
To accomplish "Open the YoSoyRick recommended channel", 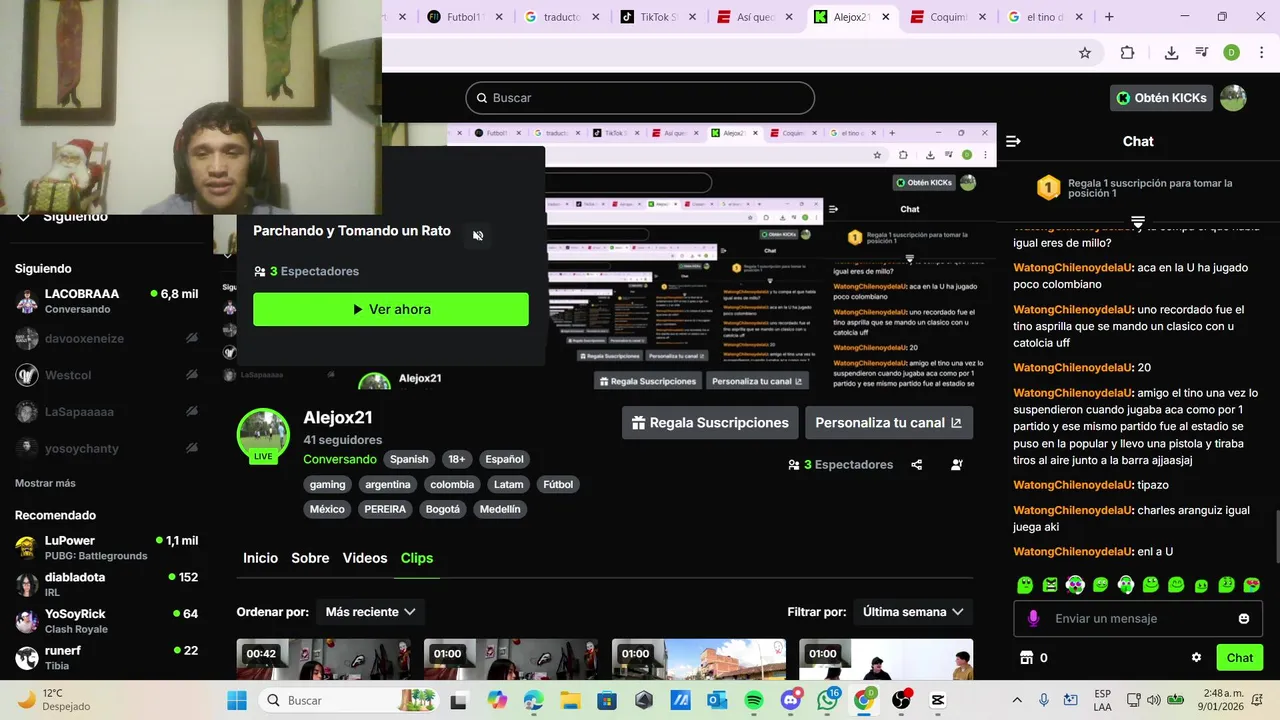I will coord(106,621).
